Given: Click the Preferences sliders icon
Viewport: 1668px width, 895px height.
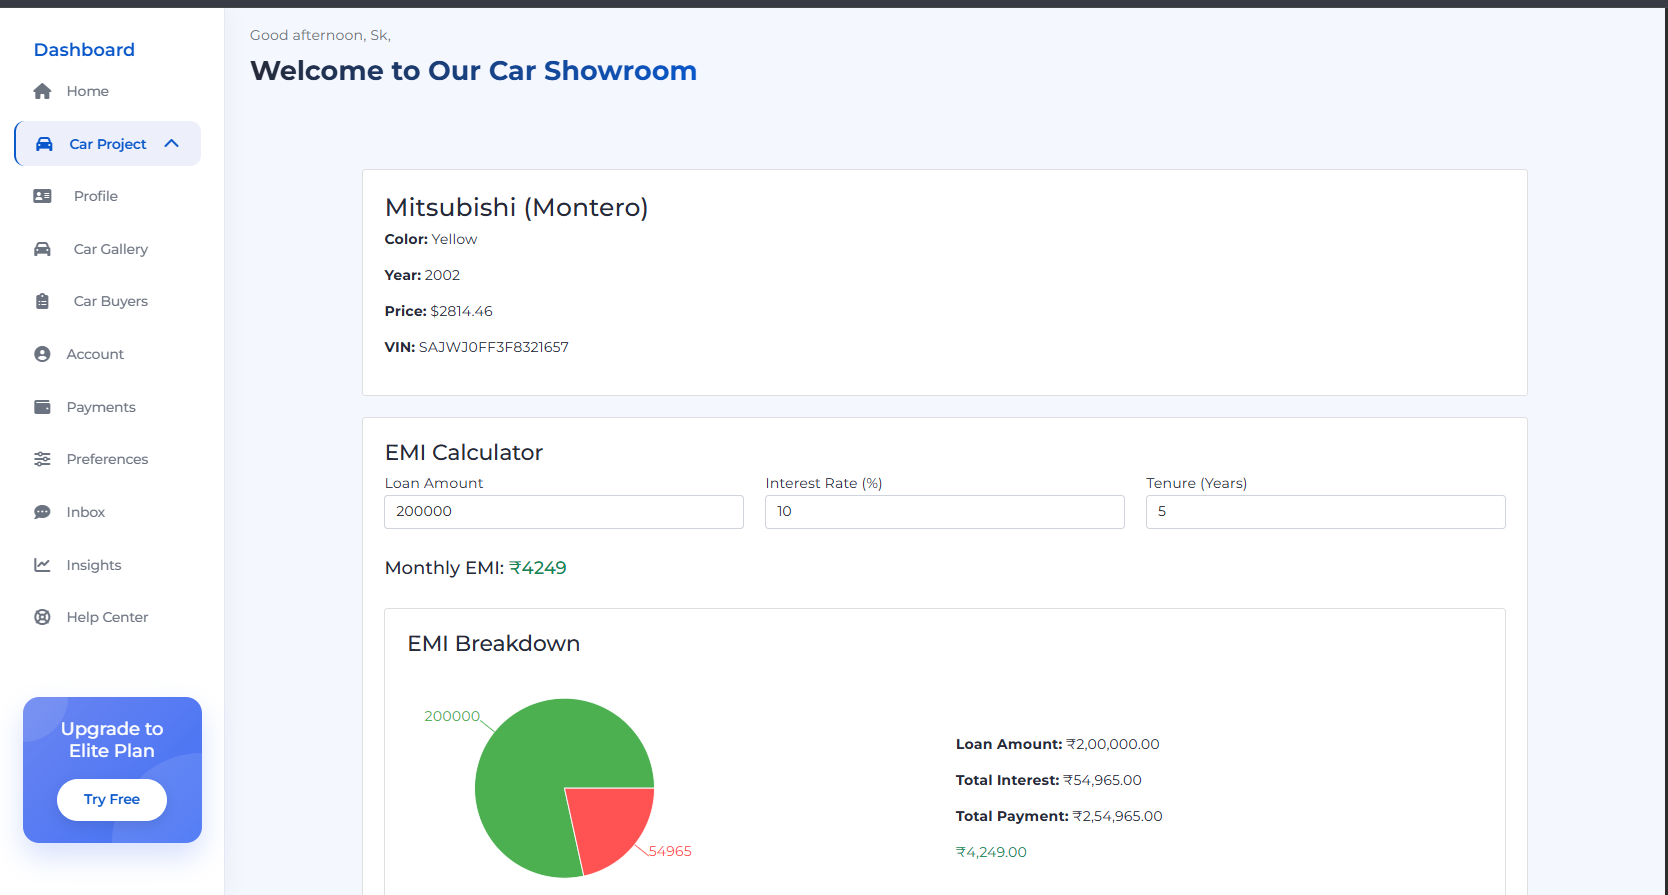Looking at the screenshot, I should tap(42, 459).
